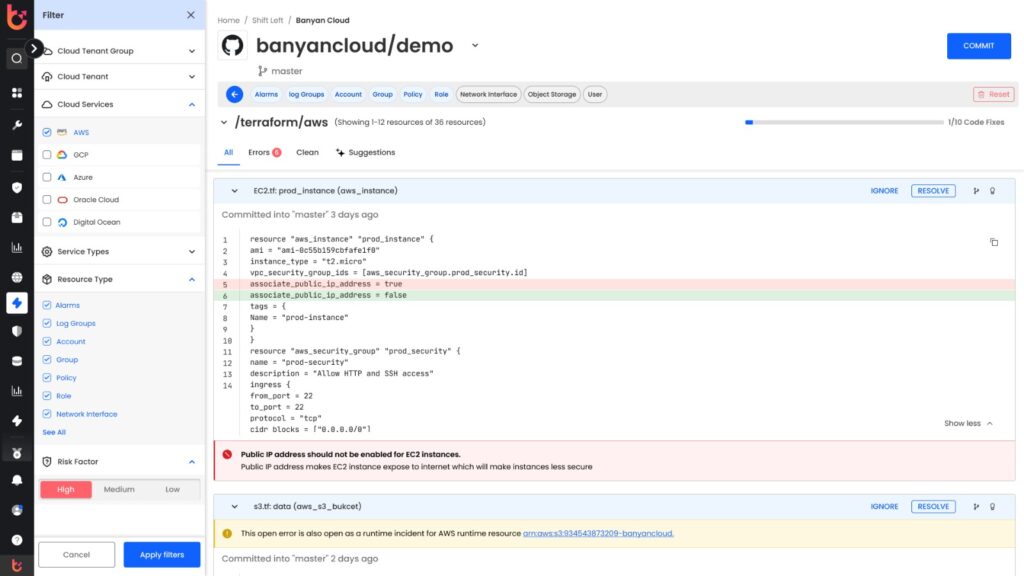Switch to the Clean tab
The width and height of the screenshot is (1024, 576).
point(307,153)
